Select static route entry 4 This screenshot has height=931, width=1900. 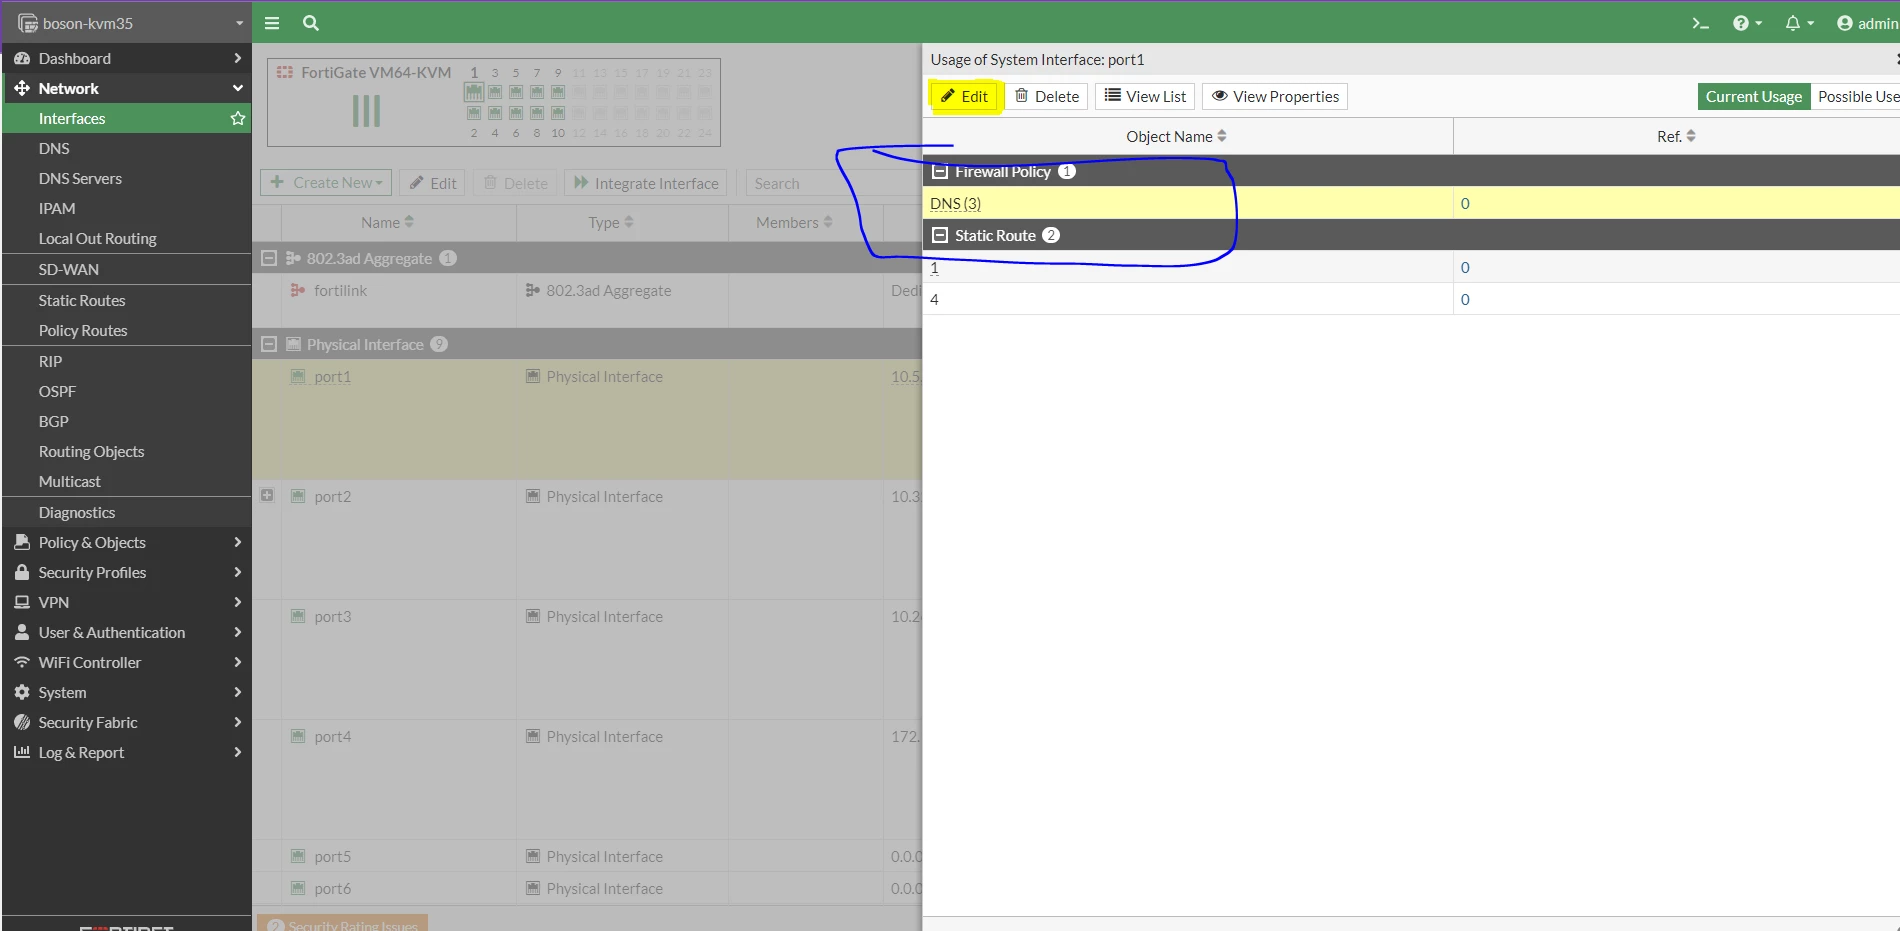1411,299
